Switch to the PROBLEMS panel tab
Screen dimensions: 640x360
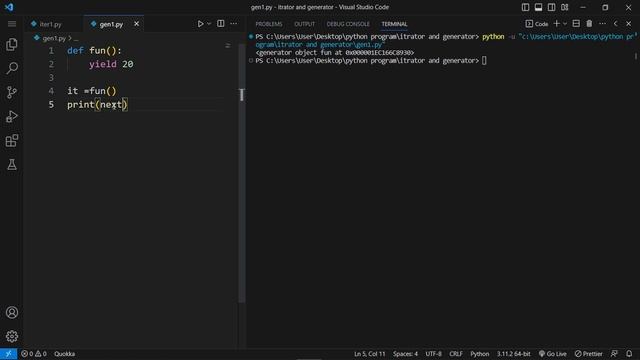269,24
